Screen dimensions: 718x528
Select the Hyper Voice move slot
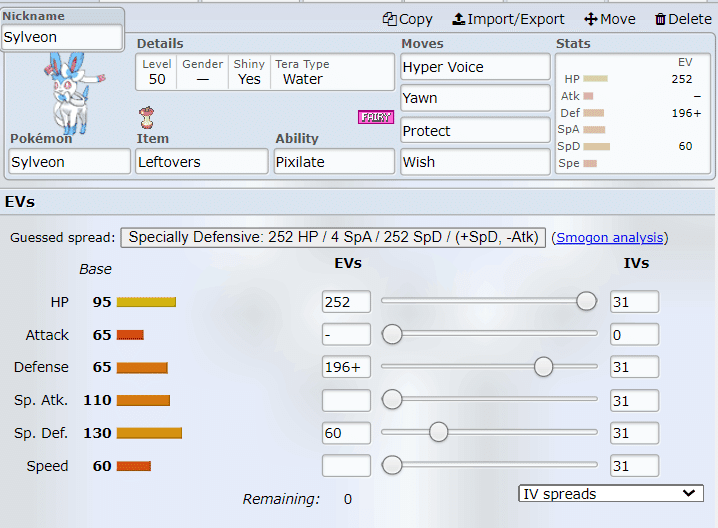(x=475, y=67)
